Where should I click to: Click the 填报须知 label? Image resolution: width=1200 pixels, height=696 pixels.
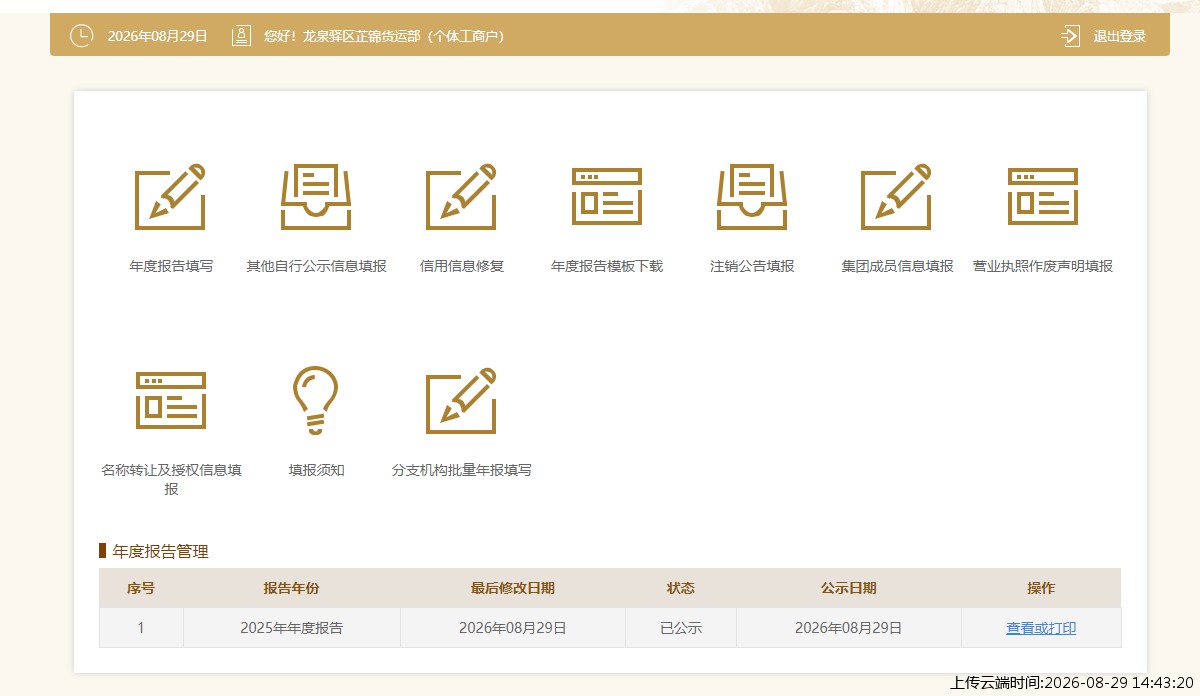316,470
